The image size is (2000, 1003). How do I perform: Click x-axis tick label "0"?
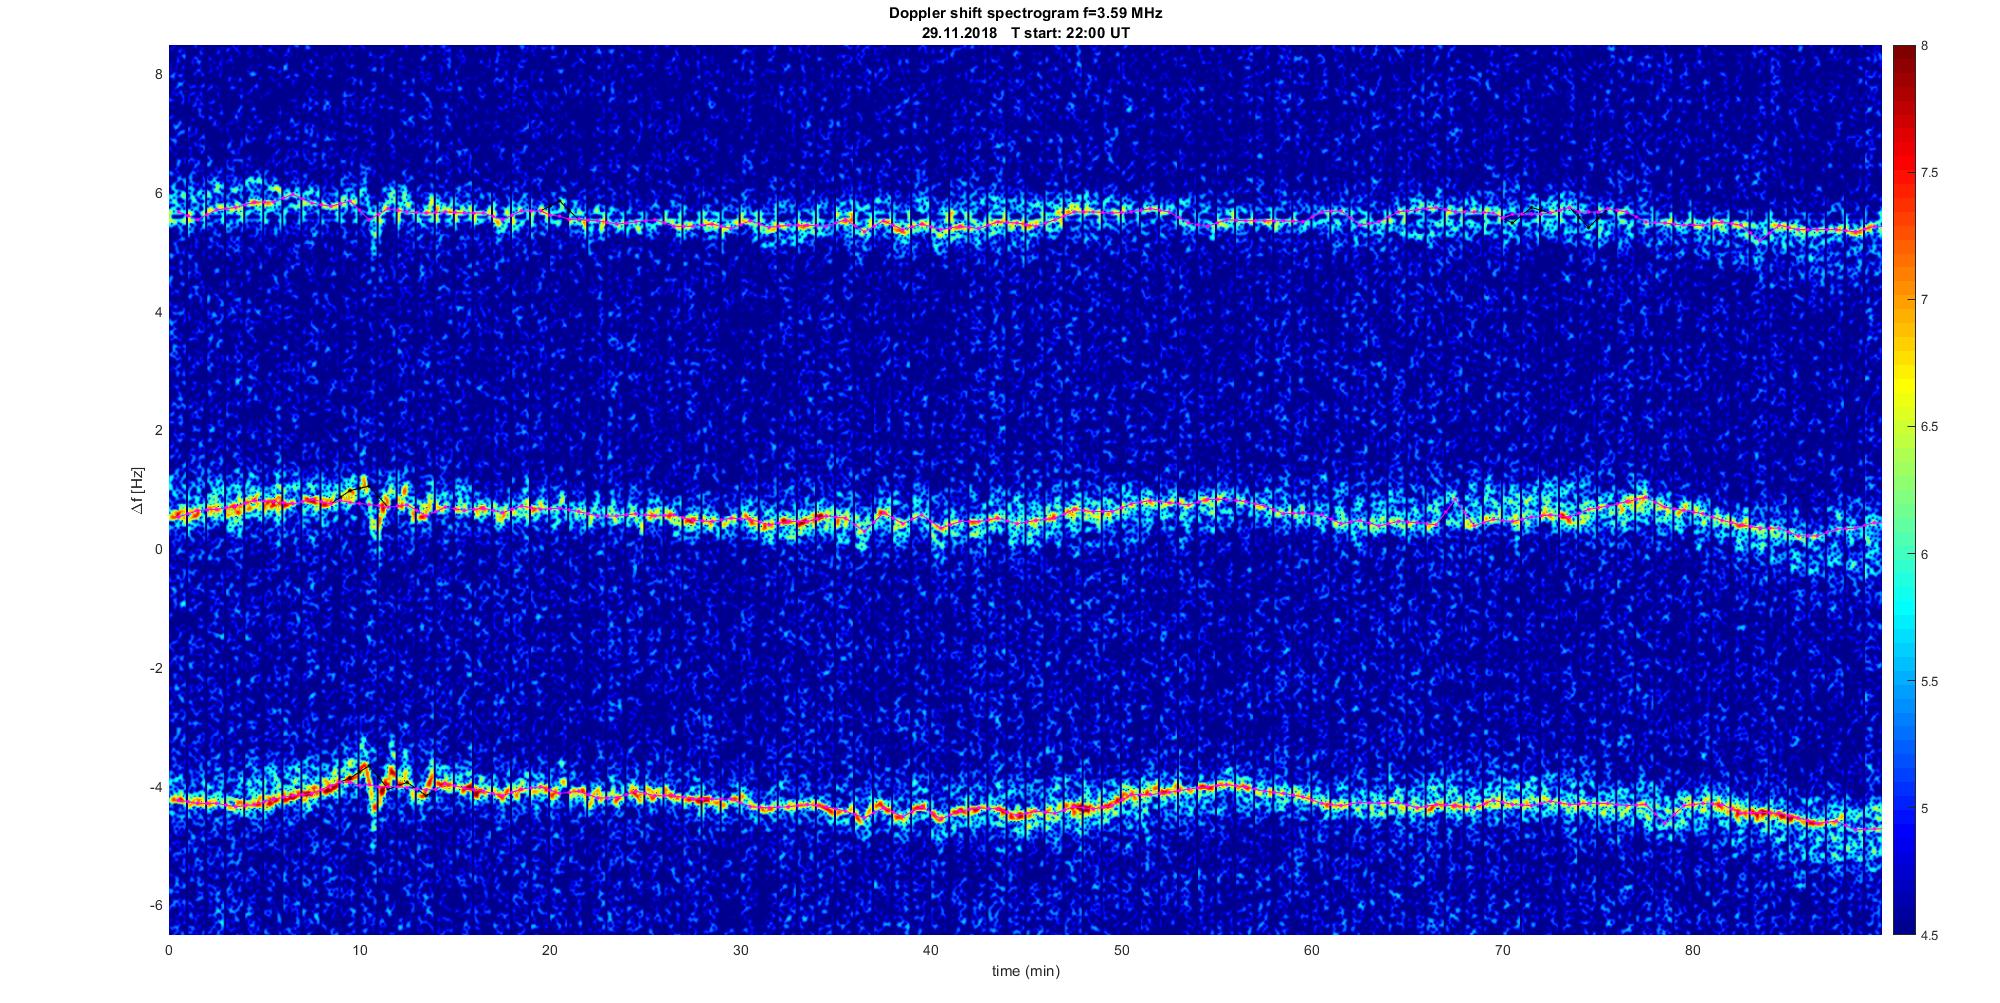point(169,950)
